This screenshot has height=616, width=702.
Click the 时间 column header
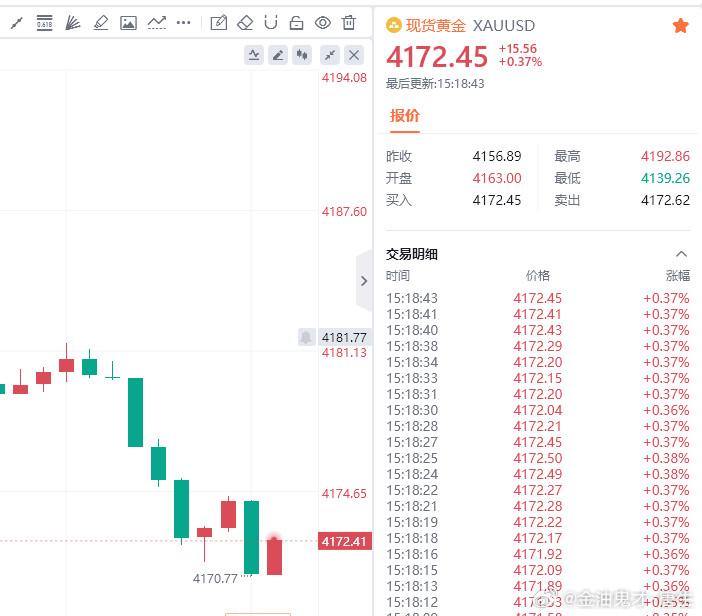point(398,275)
